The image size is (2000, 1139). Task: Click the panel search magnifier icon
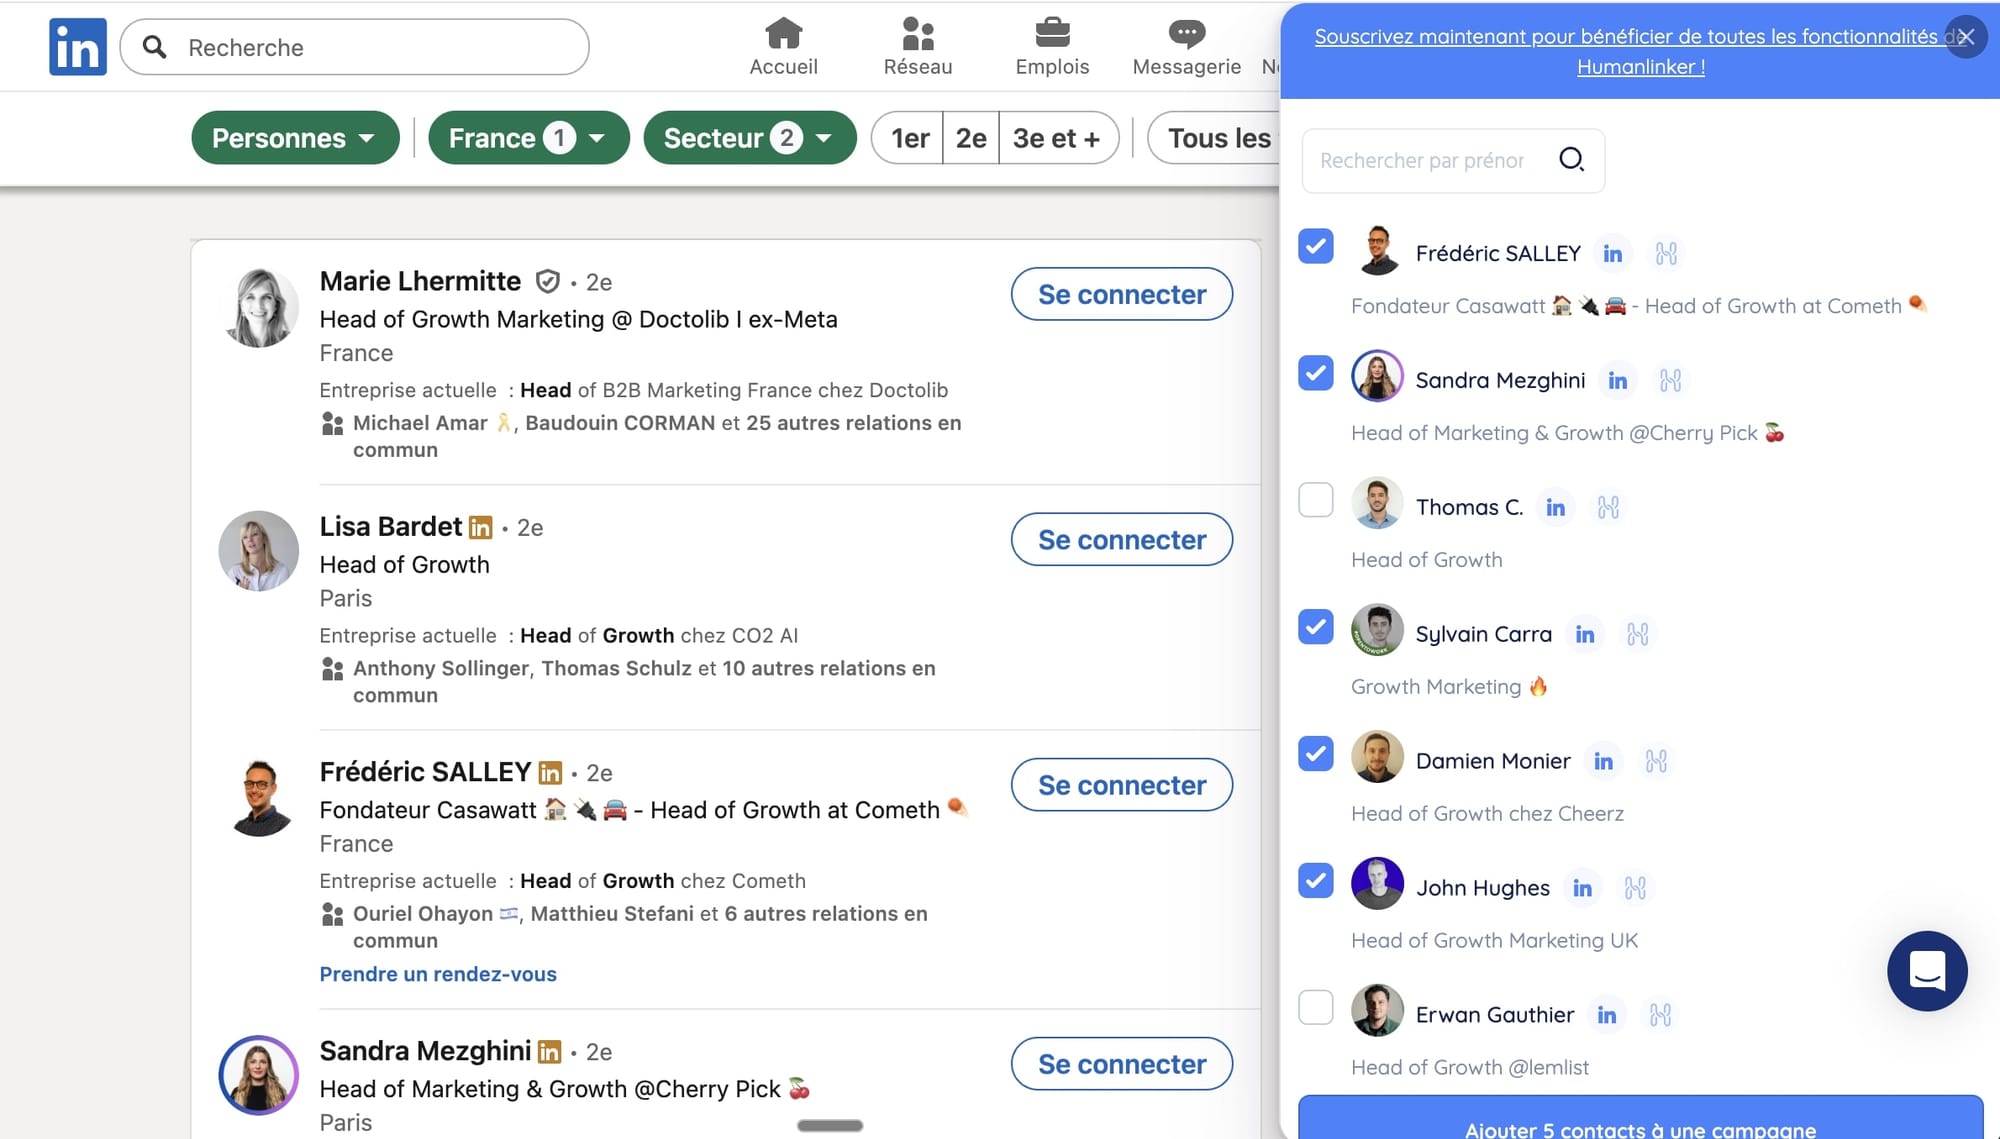coord(1571,160)
